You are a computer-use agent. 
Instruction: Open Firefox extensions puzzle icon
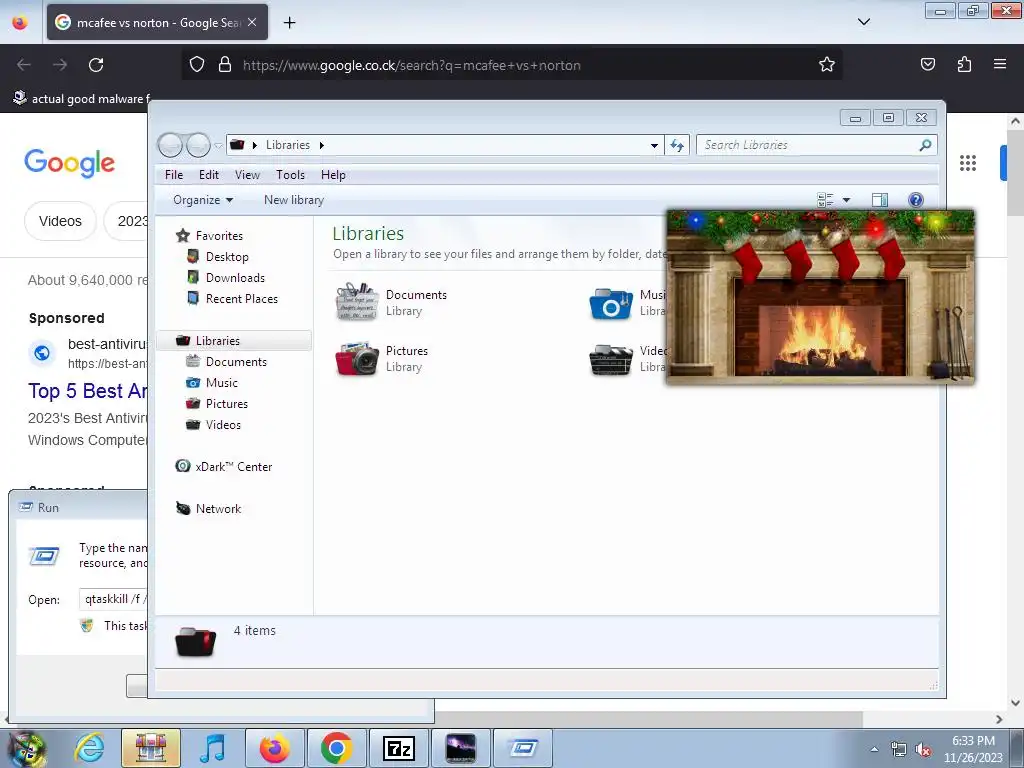pyautogui.click(x=964, y=64)
